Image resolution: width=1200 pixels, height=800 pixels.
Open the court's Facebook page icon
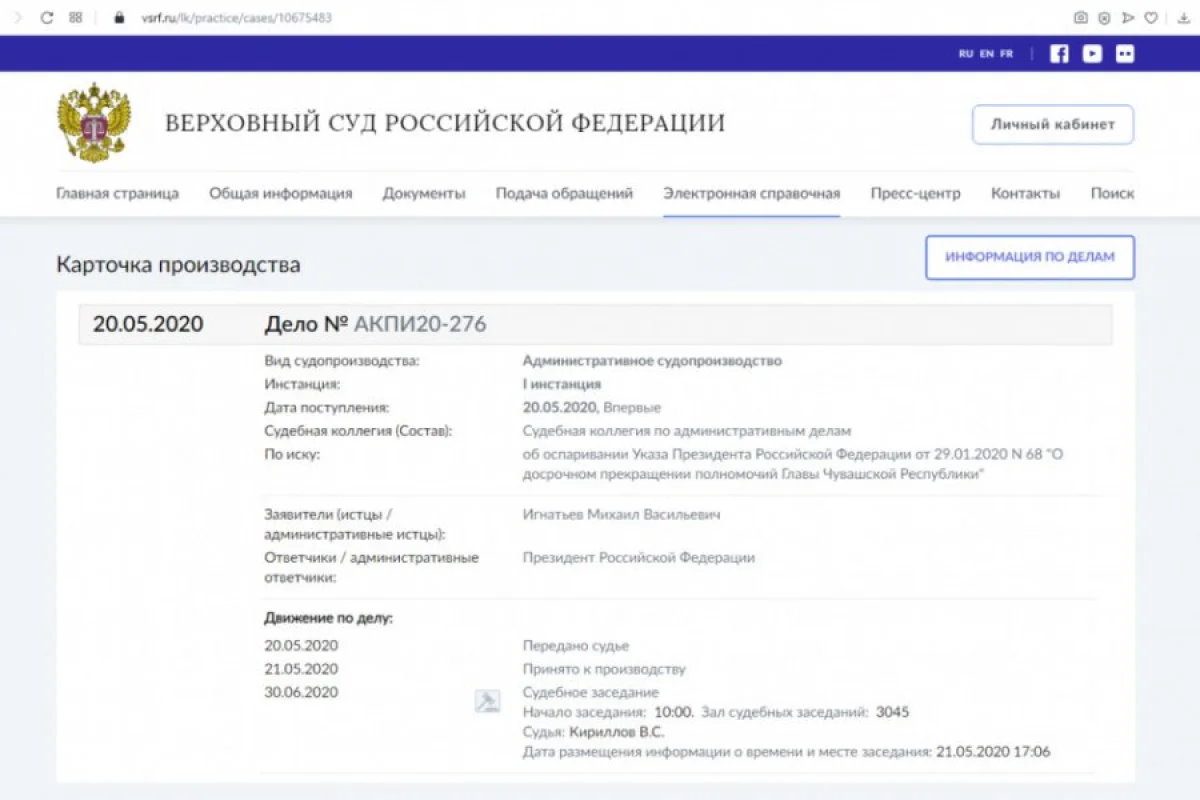(x=1059, y=54)
